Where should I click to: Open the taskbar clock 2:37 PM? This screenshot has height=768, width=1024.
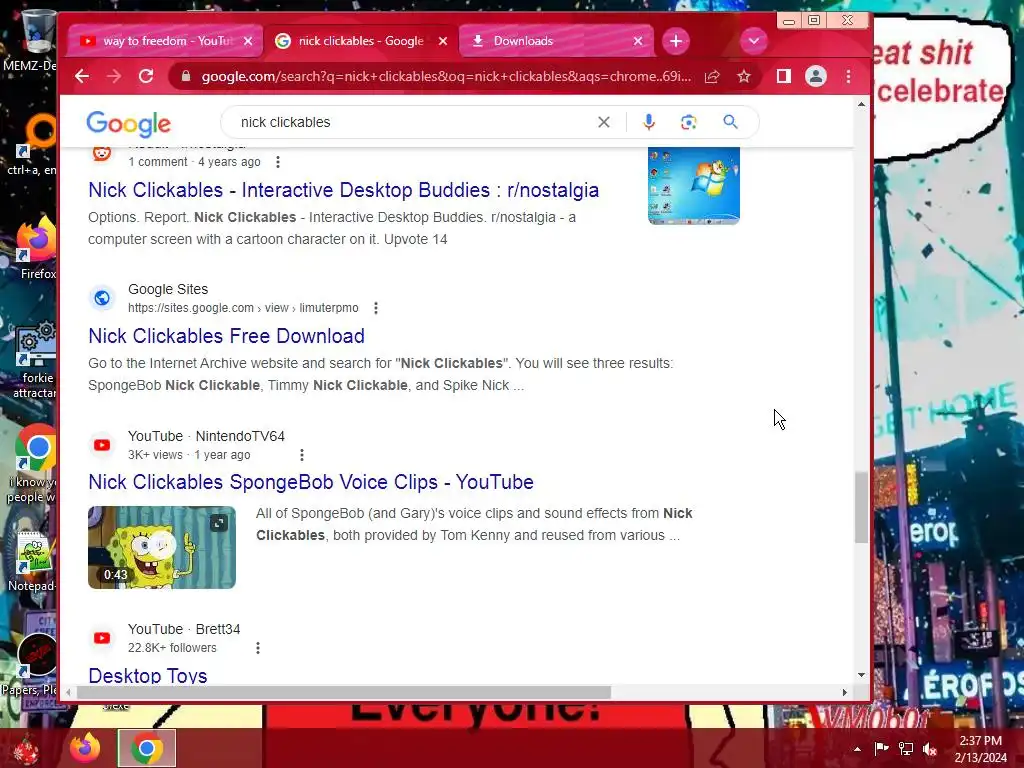click(x=980, y=748)
